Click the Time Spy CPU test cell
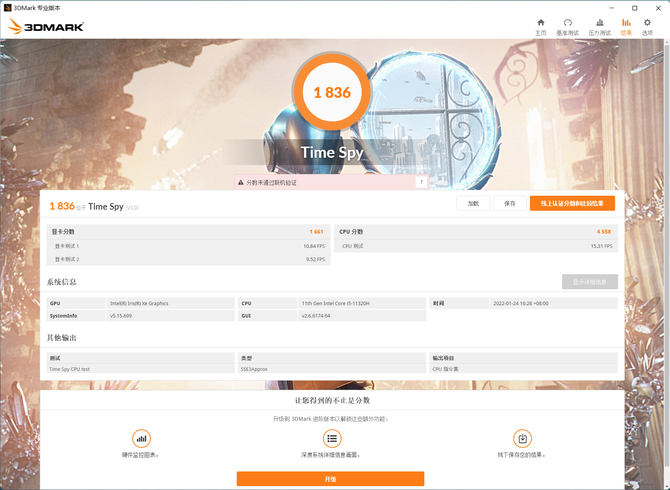This screenshot has width=670, height=490. point(141,369)
